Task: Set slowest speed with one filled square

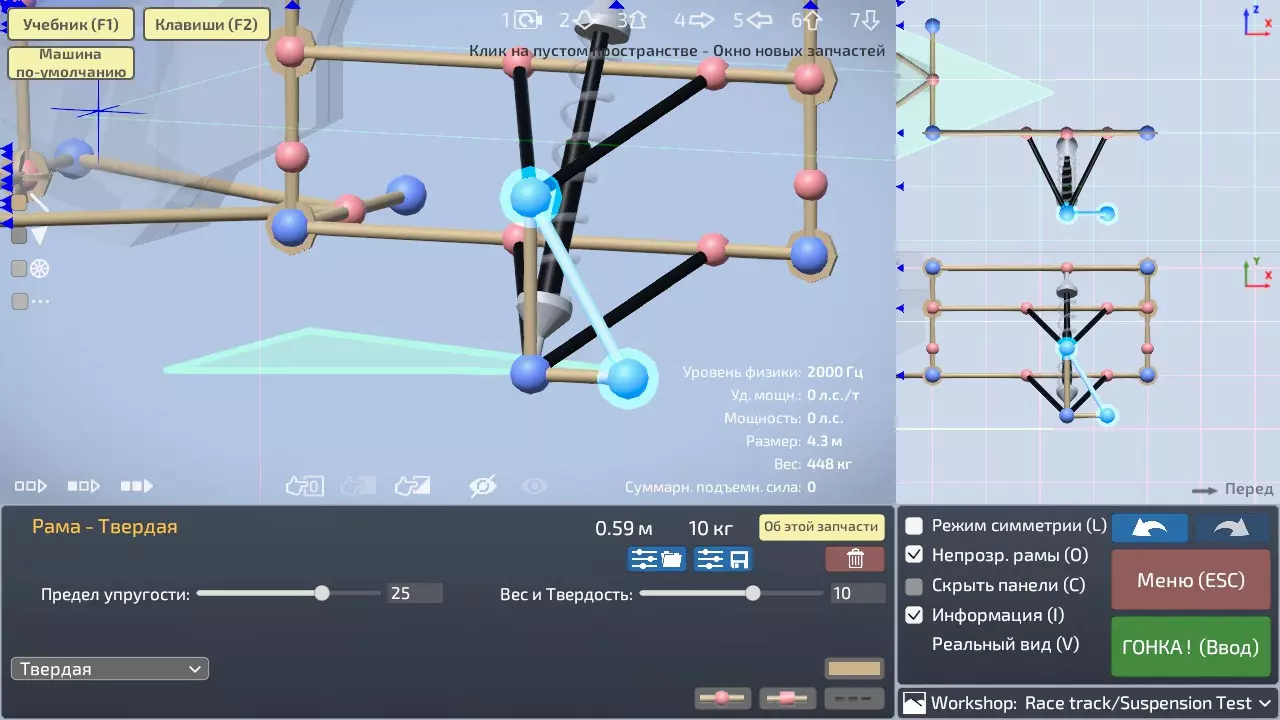Action: click(31, 486)
